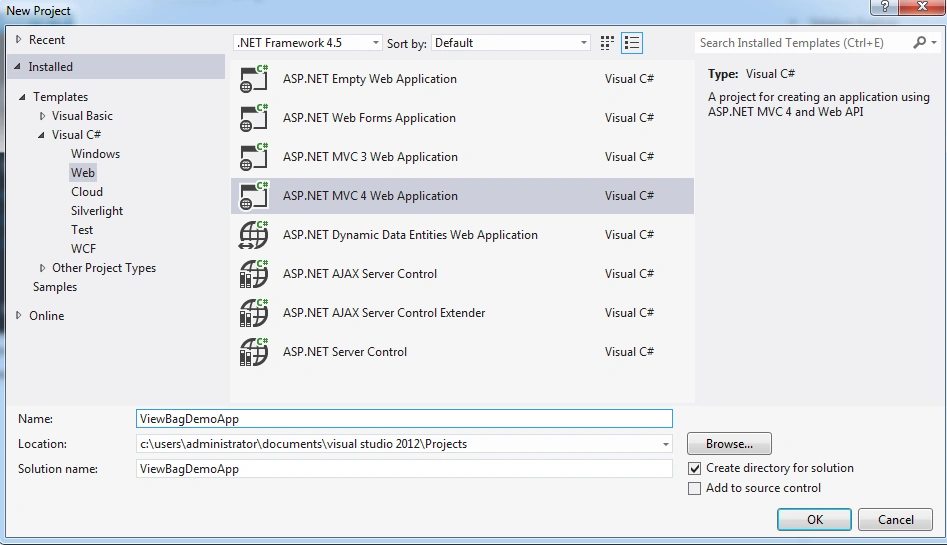947x545 pixels.
Task: Click the Browse... button
Action: (x=729, y=443)
